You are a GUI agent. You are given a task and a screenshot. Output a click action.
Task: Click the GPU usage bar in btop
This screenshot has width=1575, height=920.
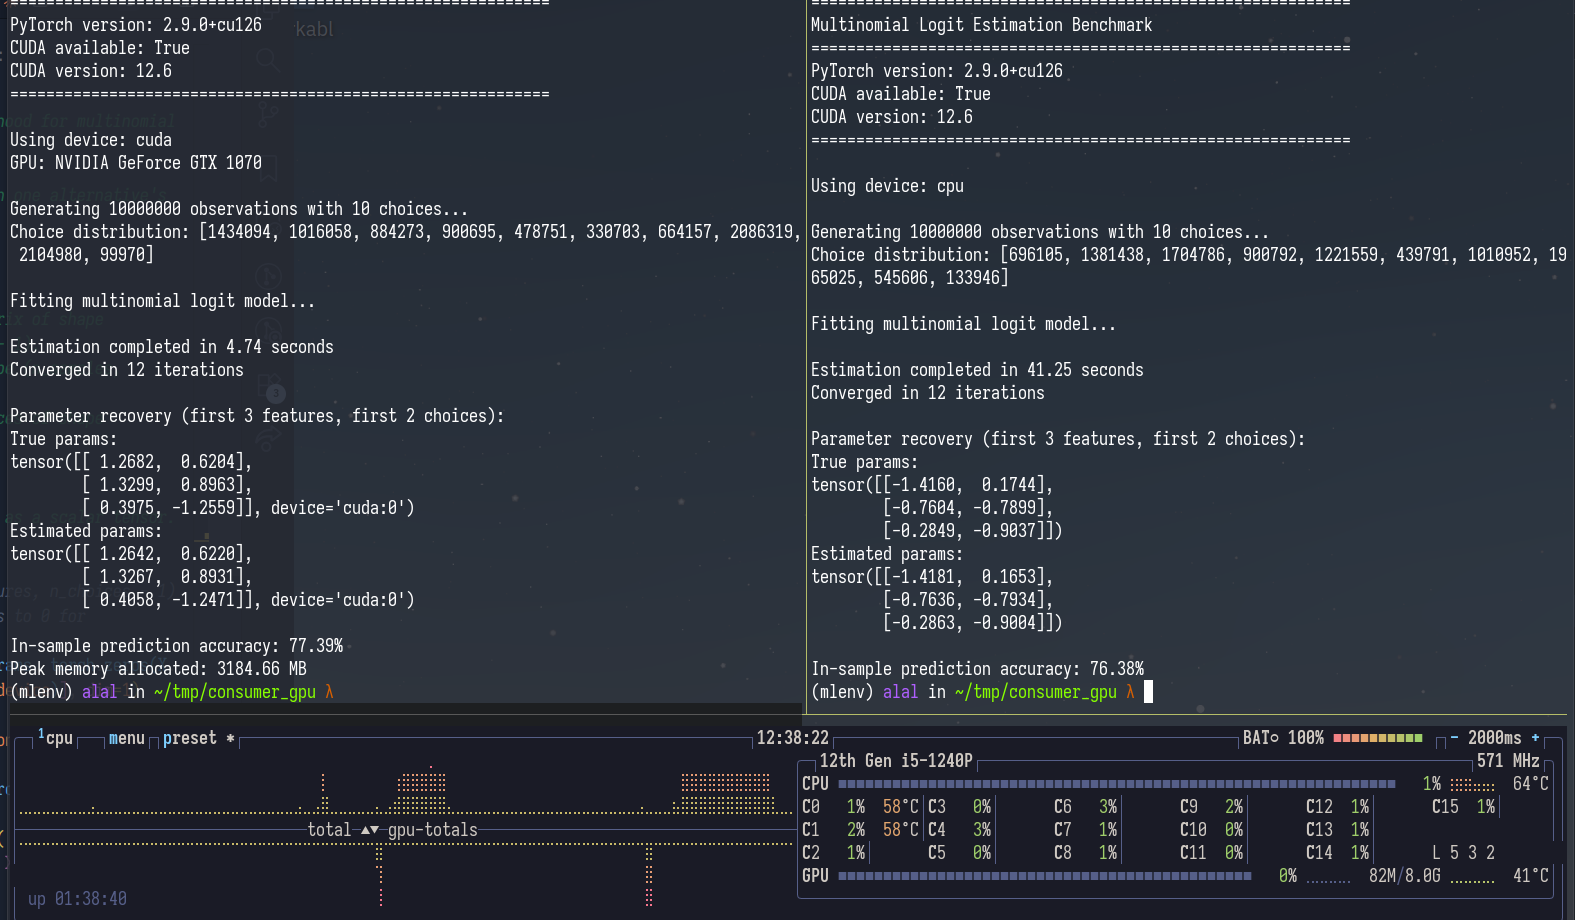pos(1044,876)
